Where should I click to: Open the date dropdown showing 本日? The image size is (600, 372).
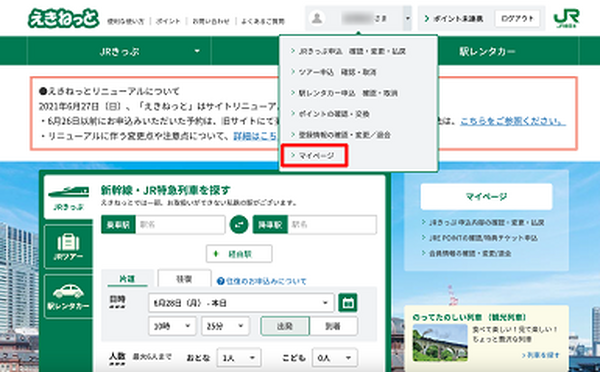241,303
